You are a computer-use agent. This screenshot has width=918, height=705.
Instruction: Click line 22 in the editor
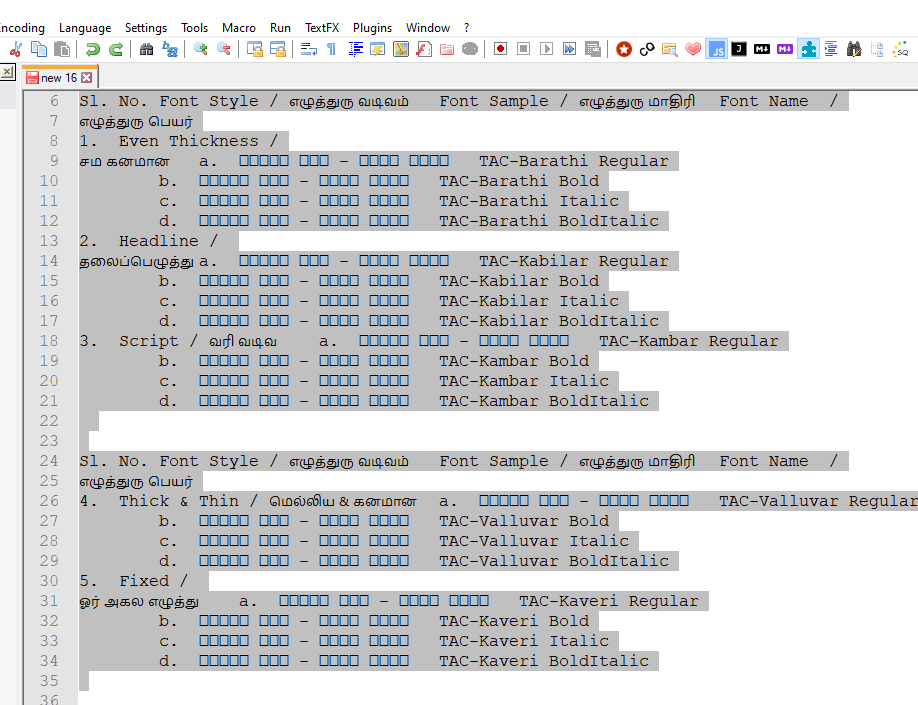point(300,421)
